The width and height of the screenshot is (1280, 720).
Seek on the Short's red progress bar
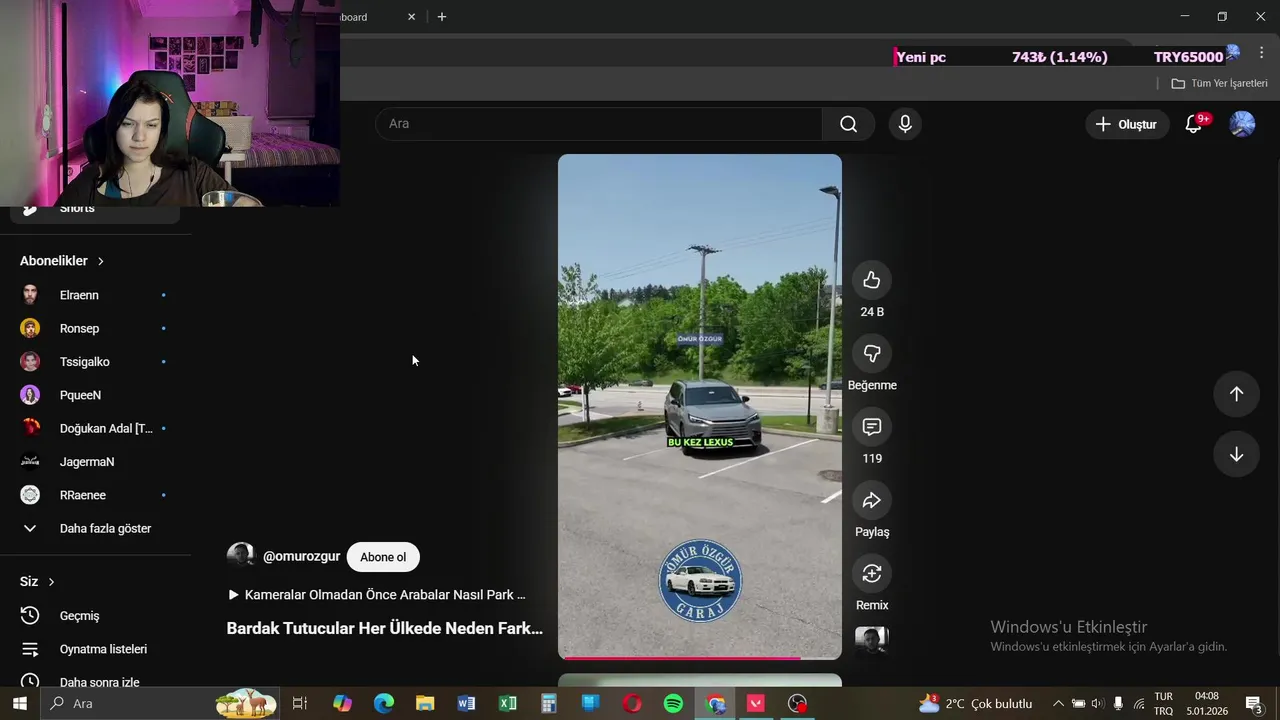(x=700, y=657)
